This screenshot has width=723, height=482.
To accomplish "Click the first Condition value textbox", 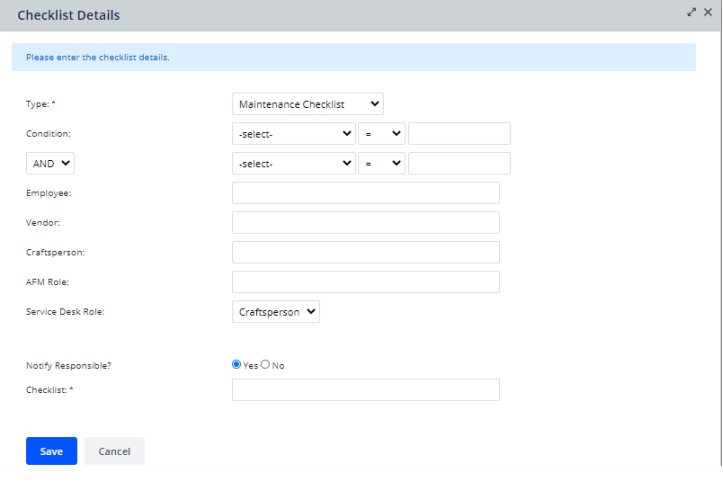I will pyautogui.click(x=459, y=134).
